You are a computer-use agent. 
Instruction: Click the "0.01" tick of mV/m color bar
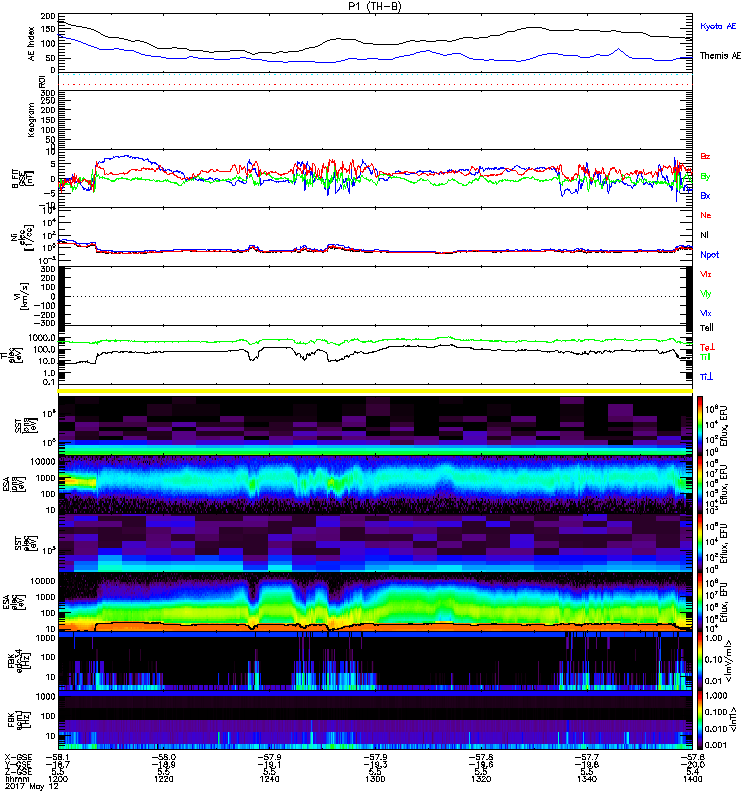click(714, 681)
